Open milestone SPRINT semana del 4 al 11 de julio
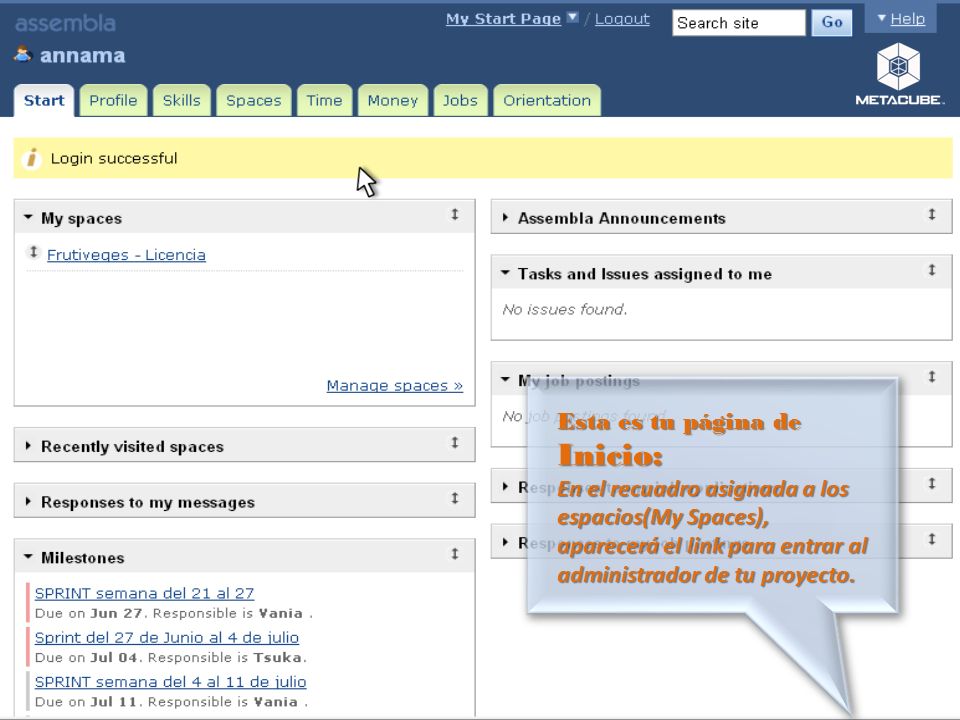Image resolution: width=960 pixels, height=720 pixels. coord(171,681)
